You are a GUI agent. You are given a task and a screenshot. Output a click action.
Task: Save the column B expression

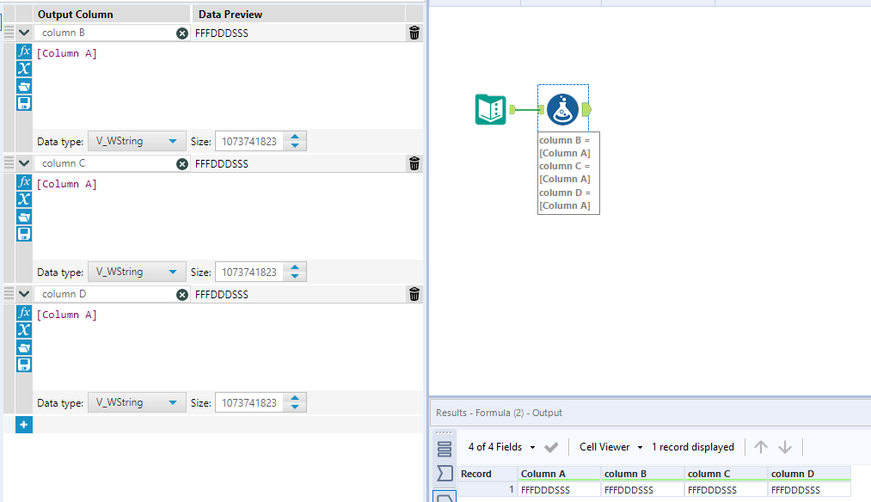pyautogui.click(x=24, y=103)
